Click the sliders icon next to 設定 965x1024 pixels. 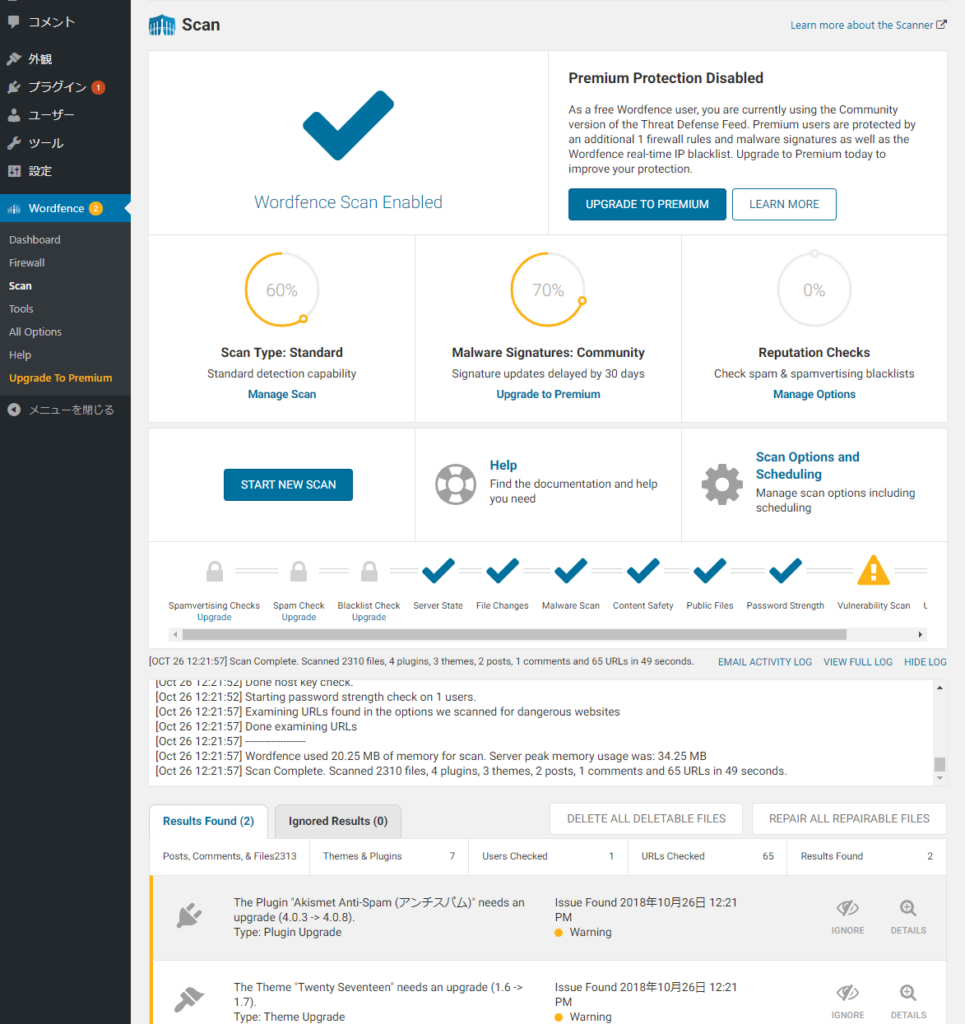click(x=14, y=171)
